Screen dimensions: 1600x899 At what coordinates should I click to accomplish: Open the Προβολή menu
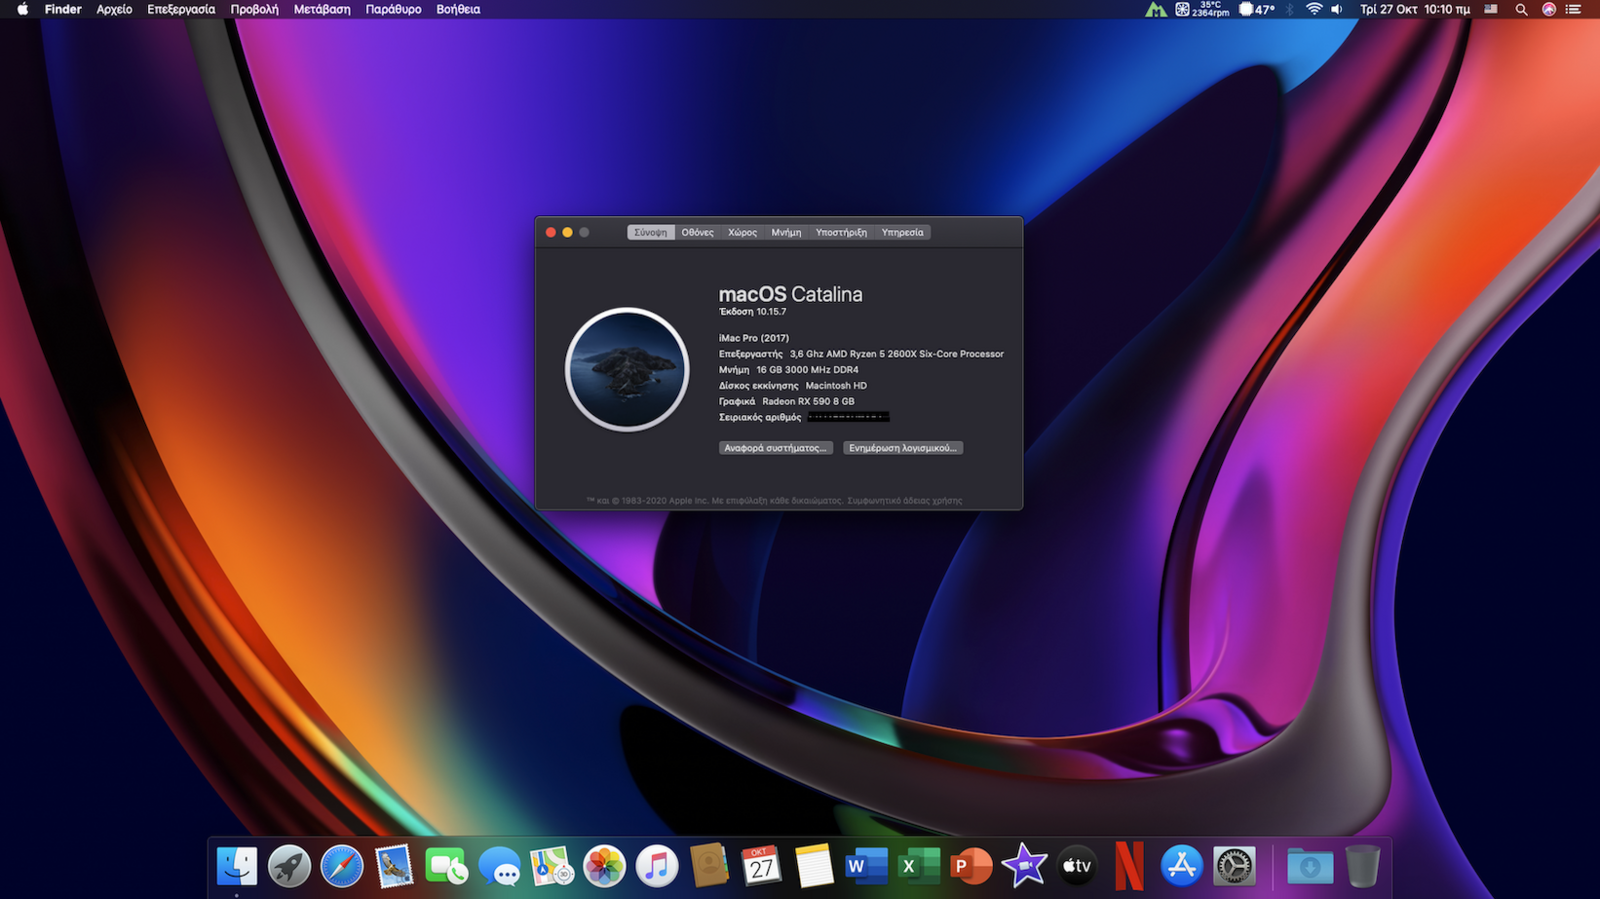pyautogui.click(x=254, y=9)
